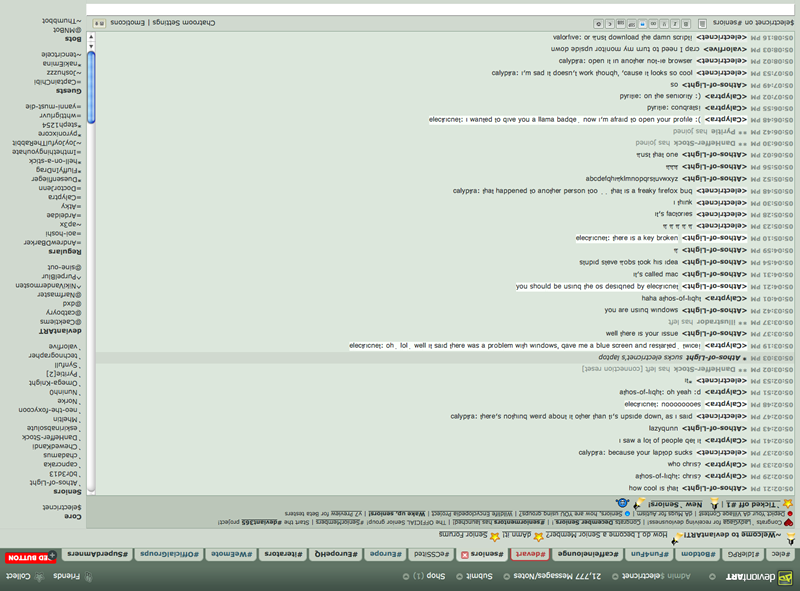Click the blue chat scrollbar thumb

[91, 88]
